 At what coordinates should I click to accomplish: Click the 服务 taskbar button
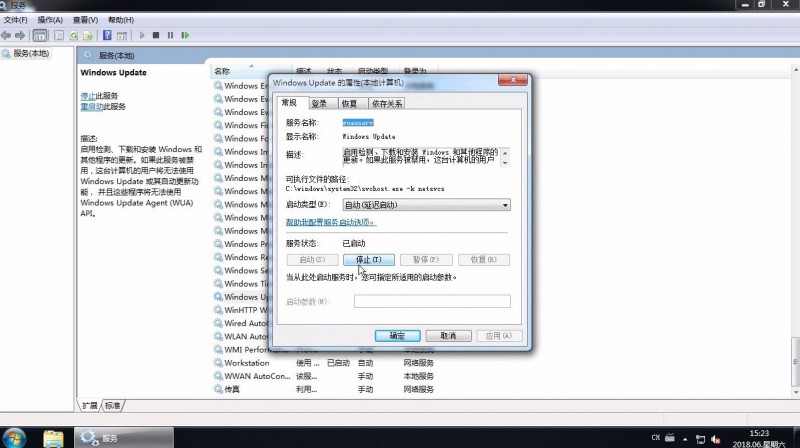(x=124, y=438)
